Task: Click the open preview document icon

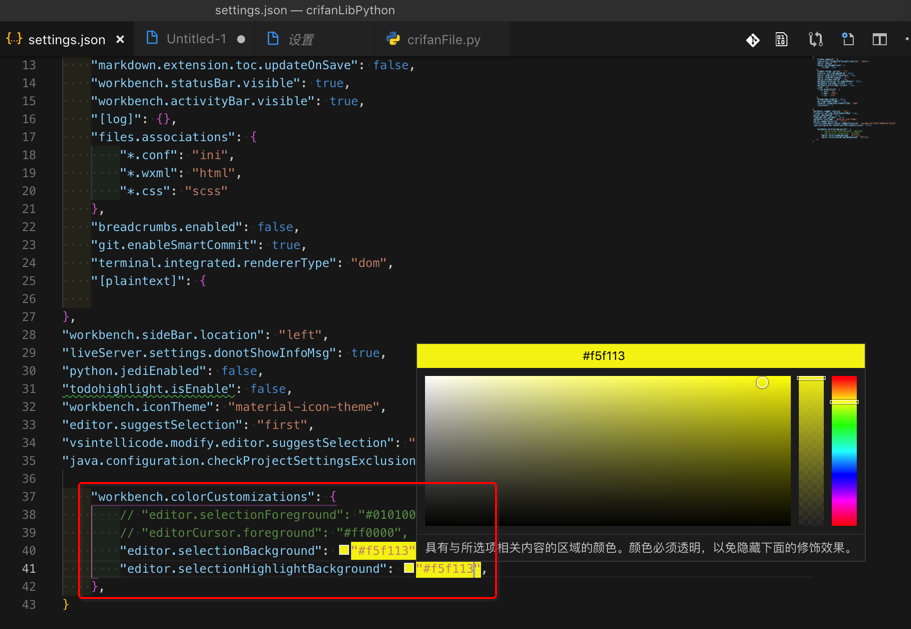Action: tap(781, 39)
